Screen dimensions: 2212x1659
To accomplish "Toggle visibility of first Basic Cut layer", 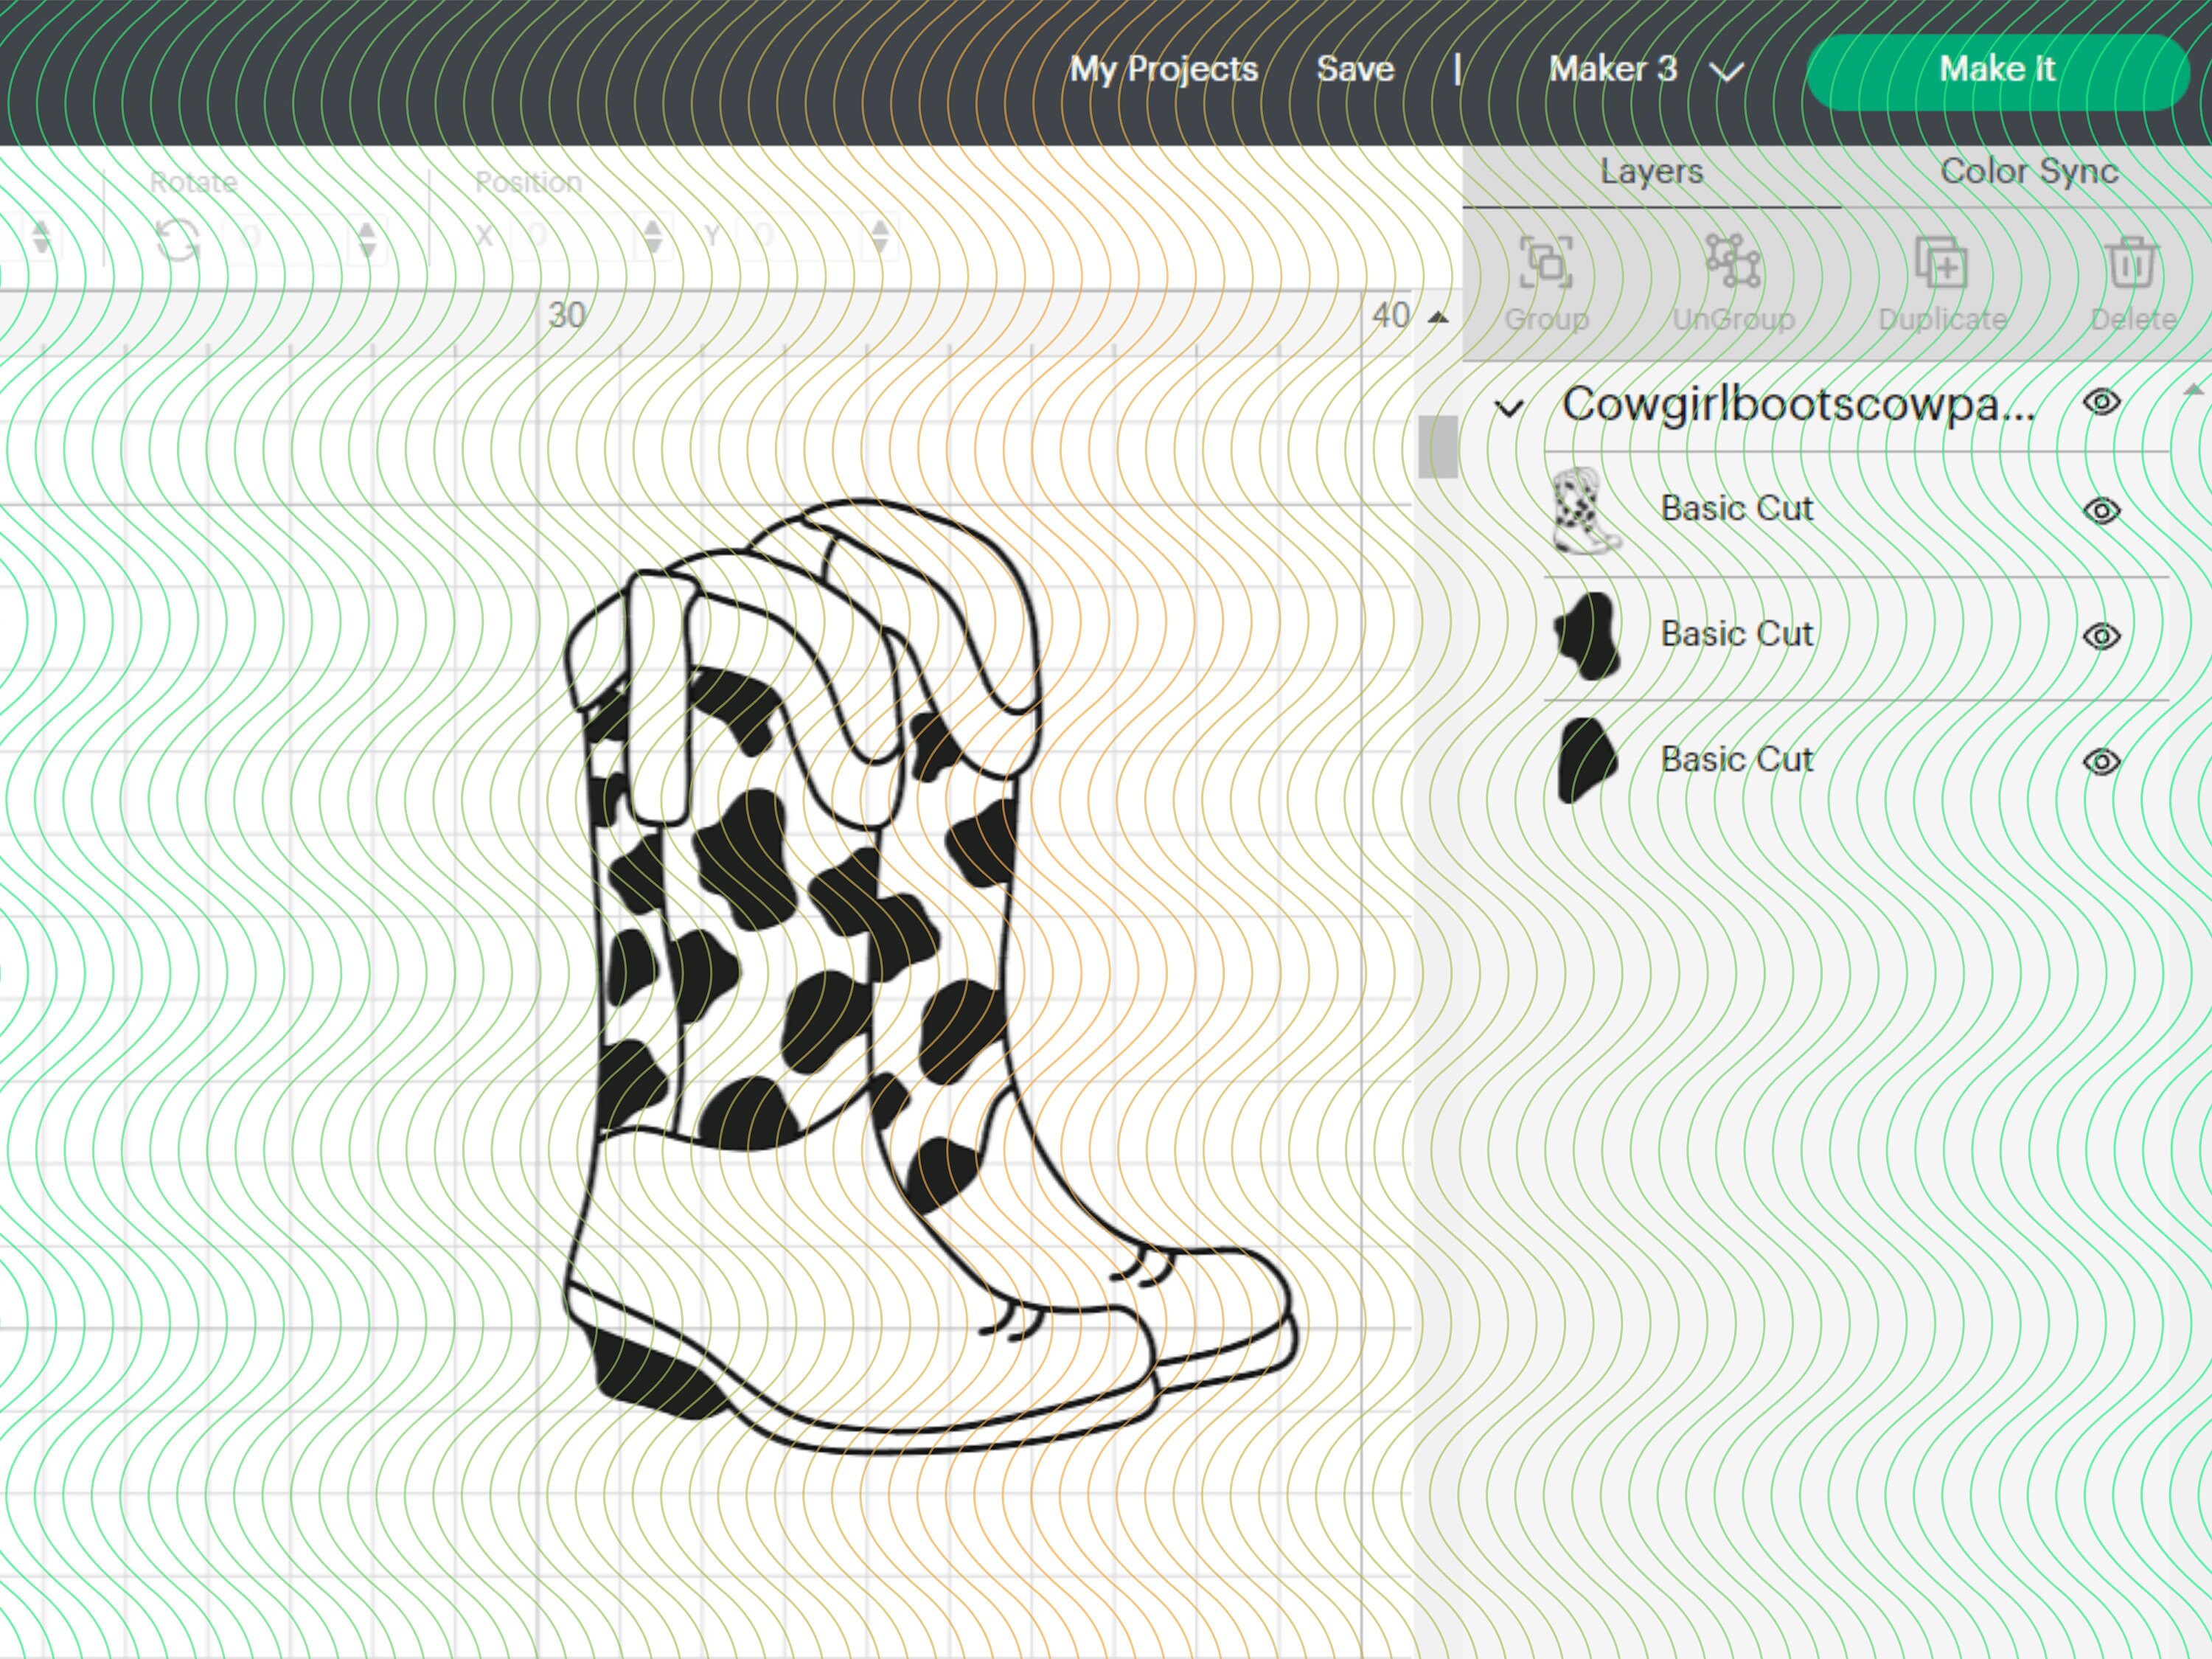I will click(x=2101, y=511).
